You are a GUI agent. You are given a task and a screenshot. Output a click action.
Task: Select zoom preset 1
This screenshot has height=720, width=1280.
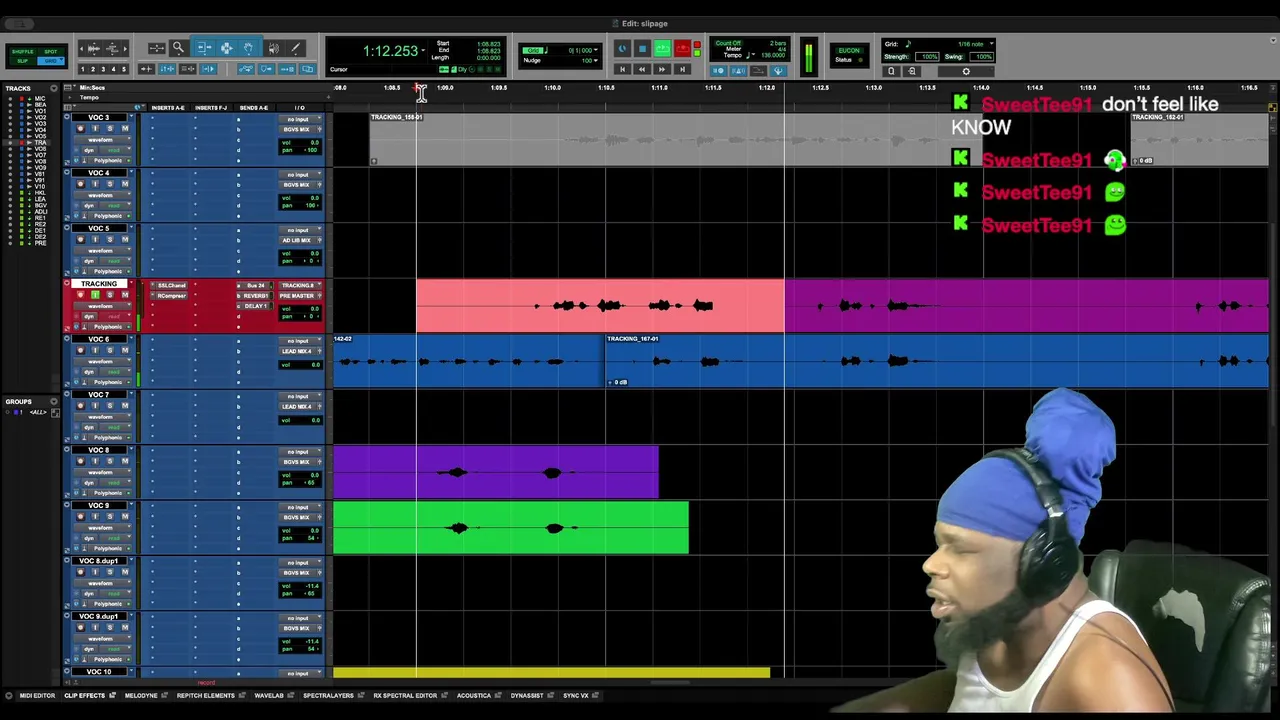83,69
